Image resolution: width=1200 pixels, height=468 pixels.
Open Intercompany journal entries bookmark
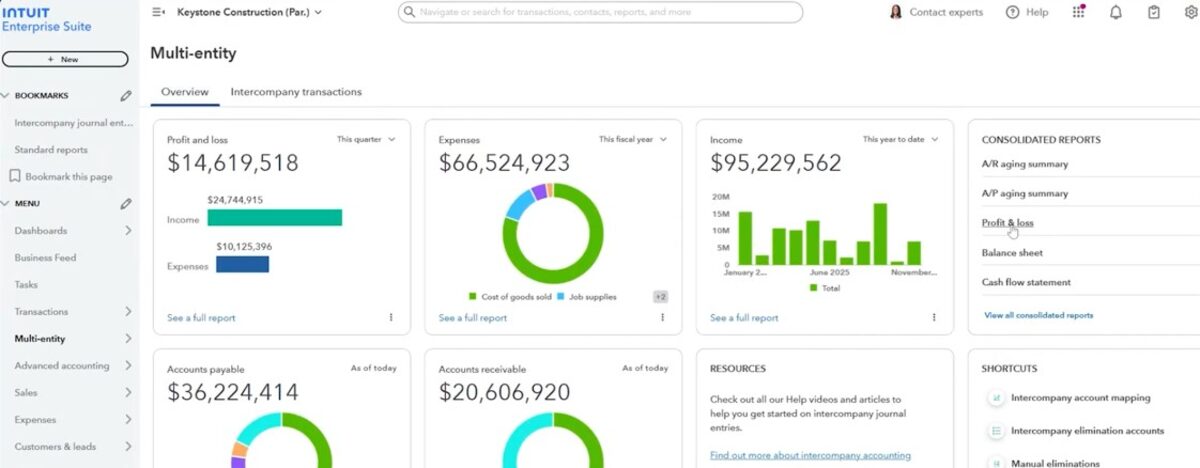pyautogui.click(x=73, y=123)
